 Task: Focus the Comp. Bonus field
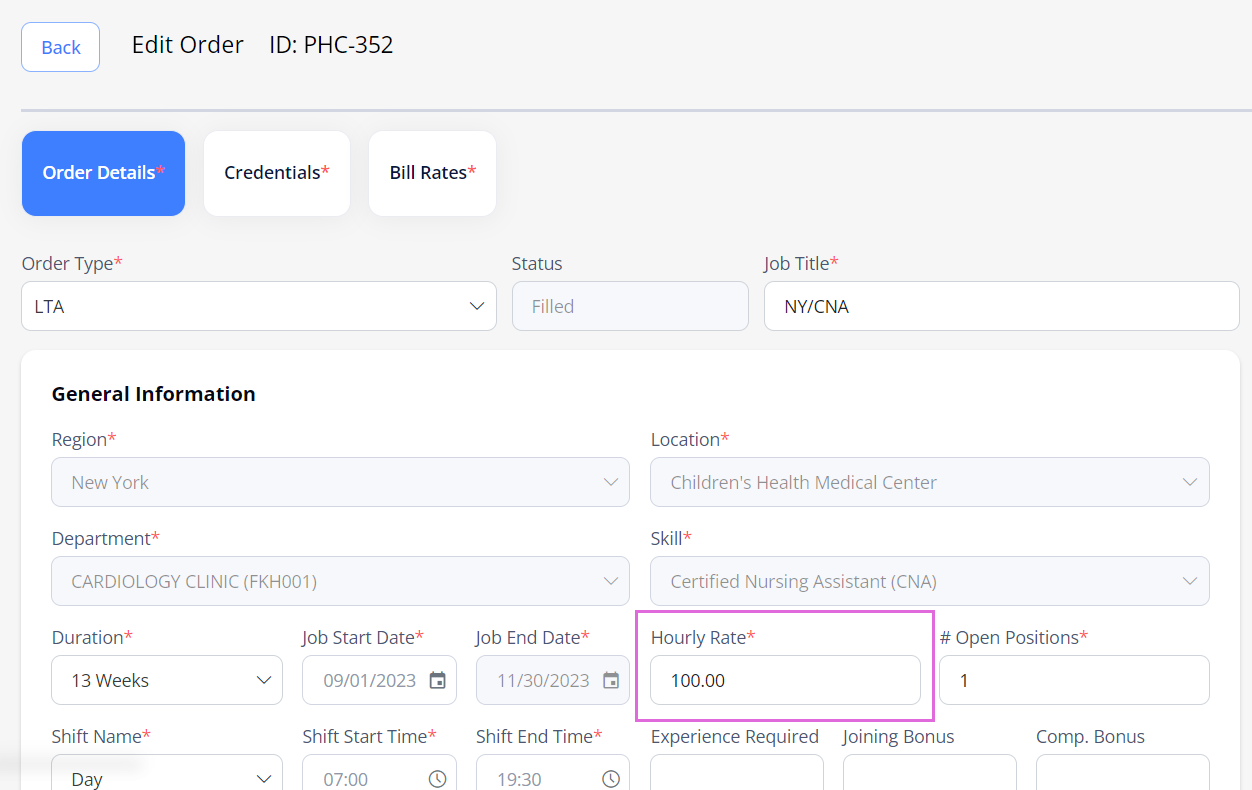coord(1123,772)
